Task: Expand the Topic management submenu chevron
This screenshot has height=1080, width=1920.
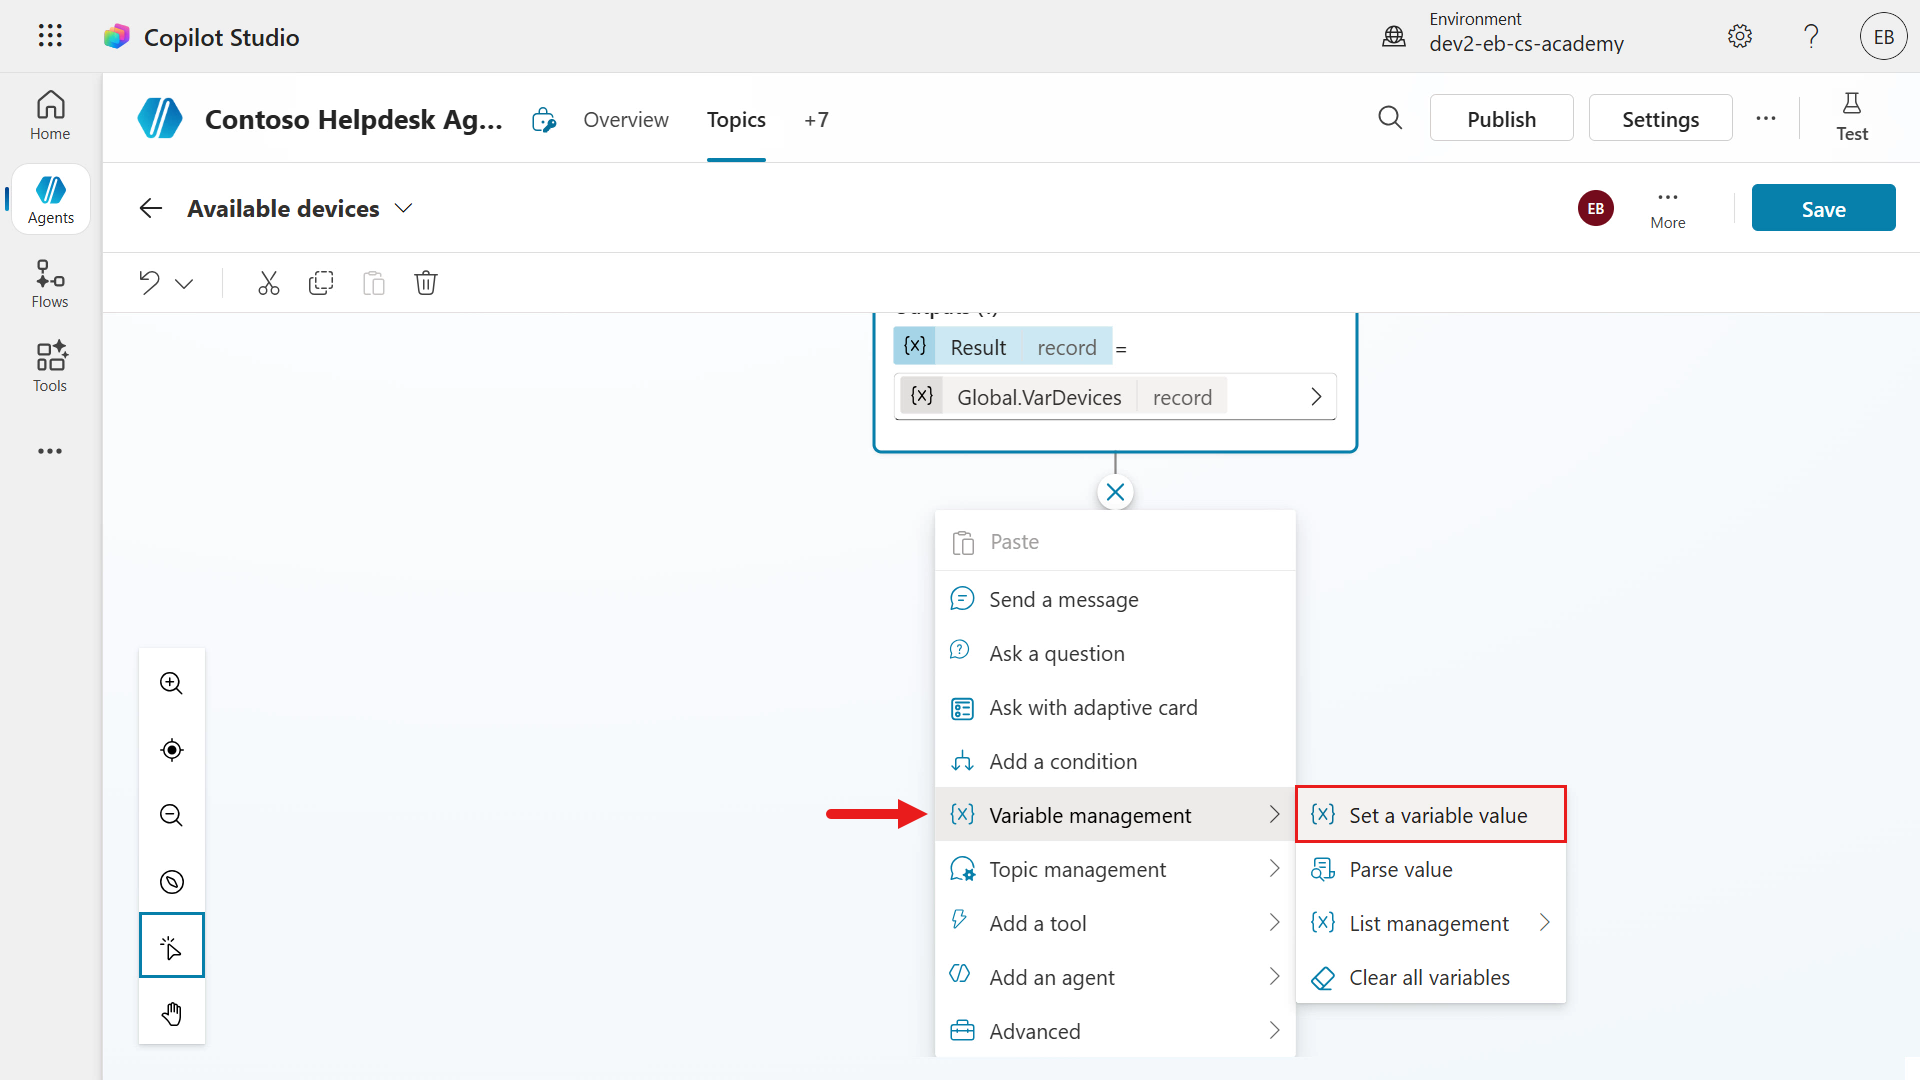Action: 1273,869
